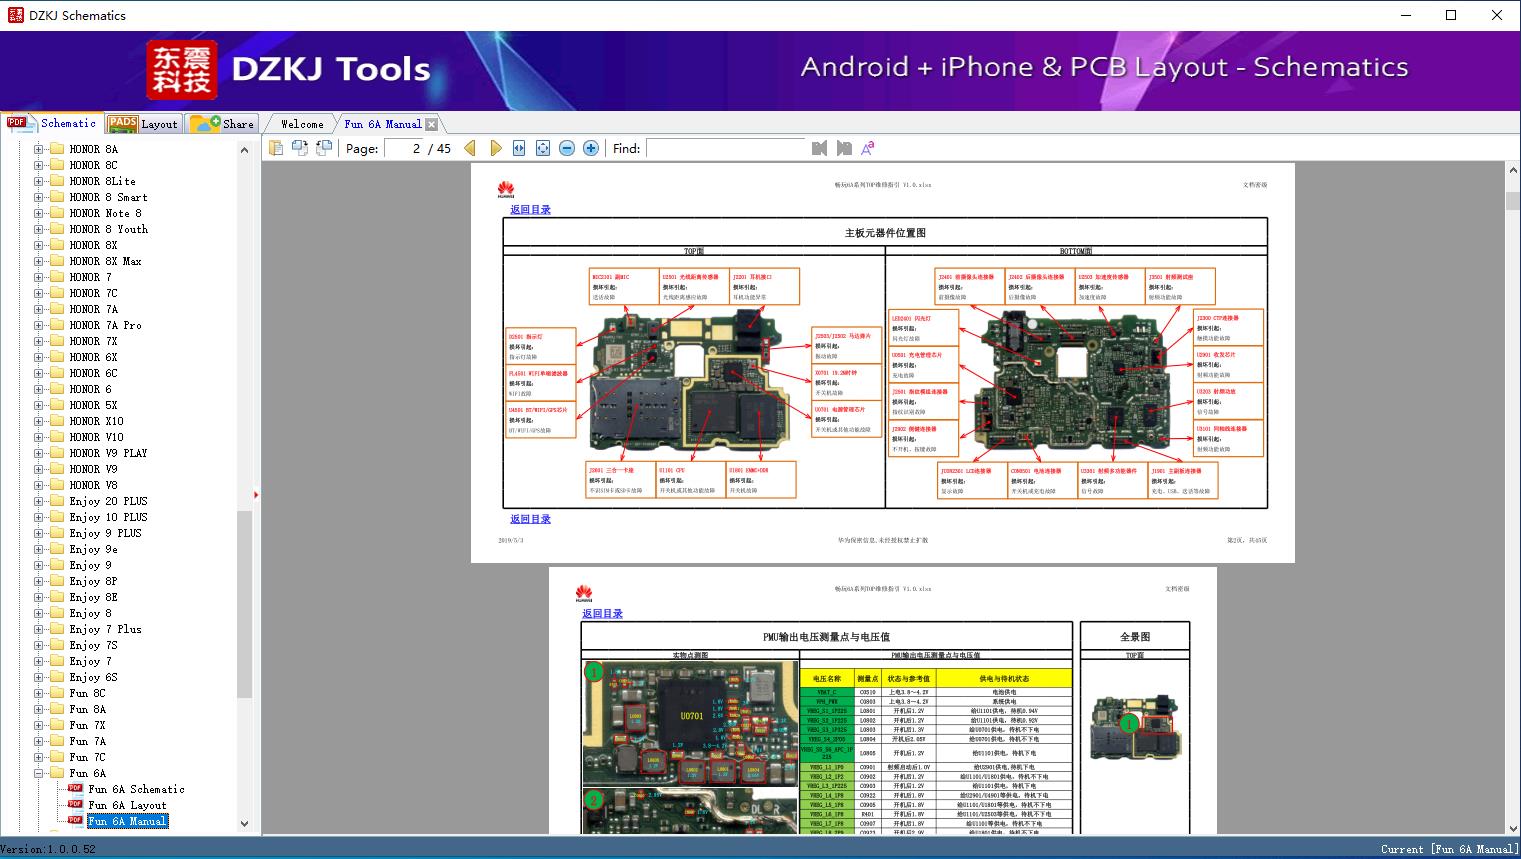
Task: Open the Welcome tab
Action: pyautogui.click(x=301, y=124)
